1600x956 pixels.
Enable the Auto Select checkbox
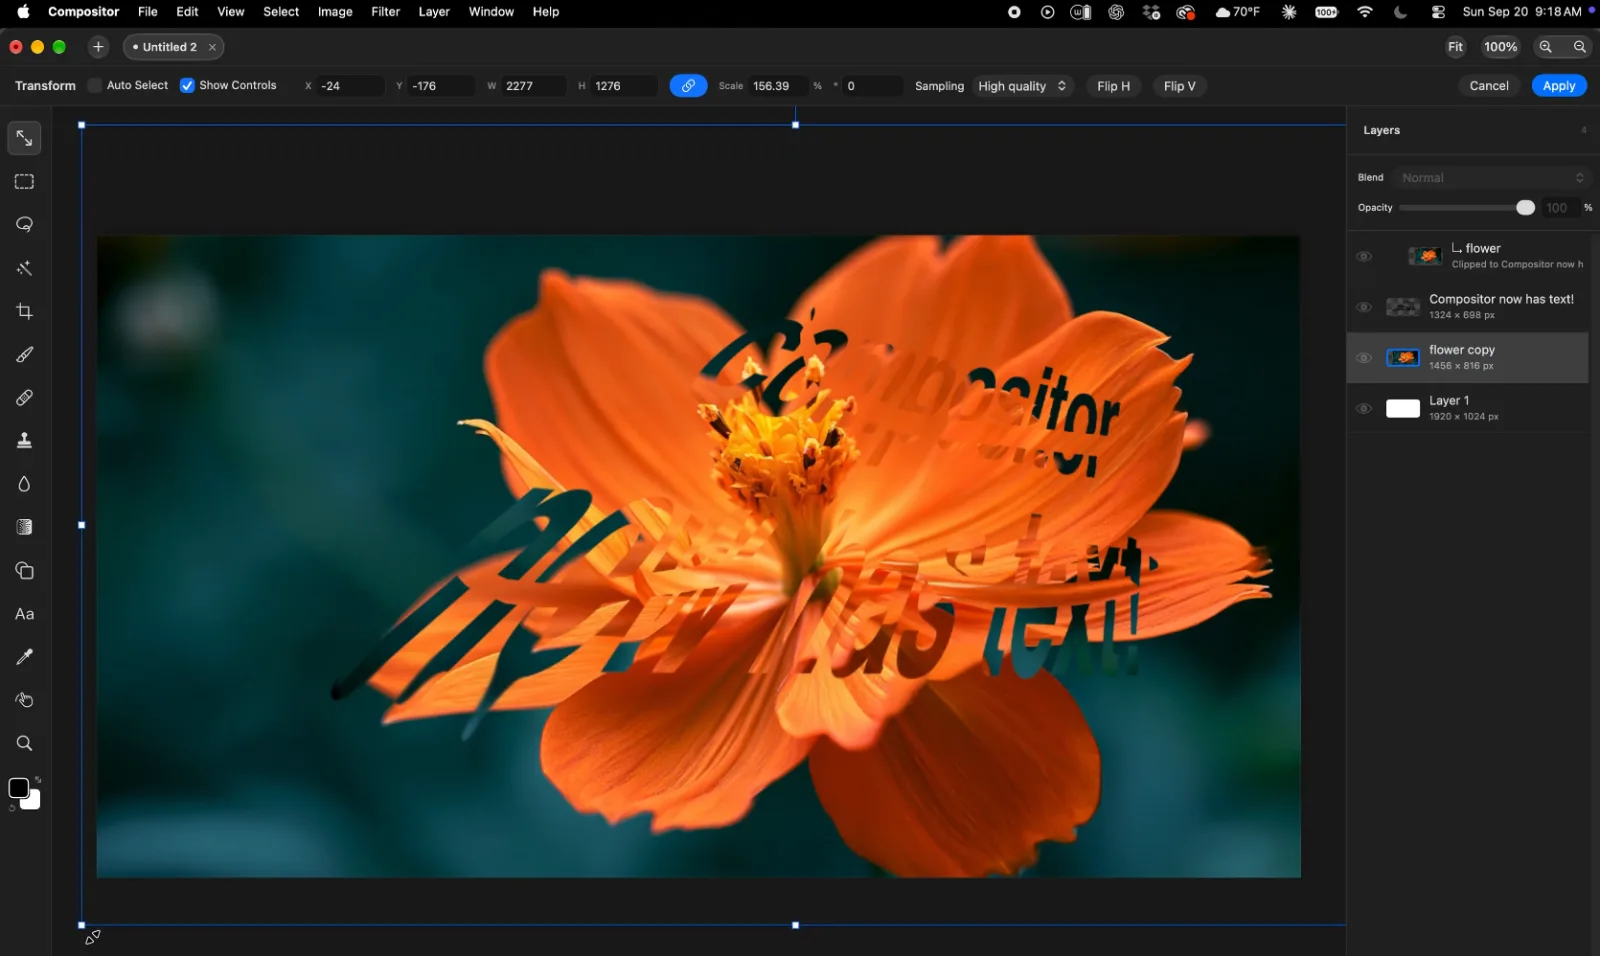pyautogui.click(x=95, y=86)
